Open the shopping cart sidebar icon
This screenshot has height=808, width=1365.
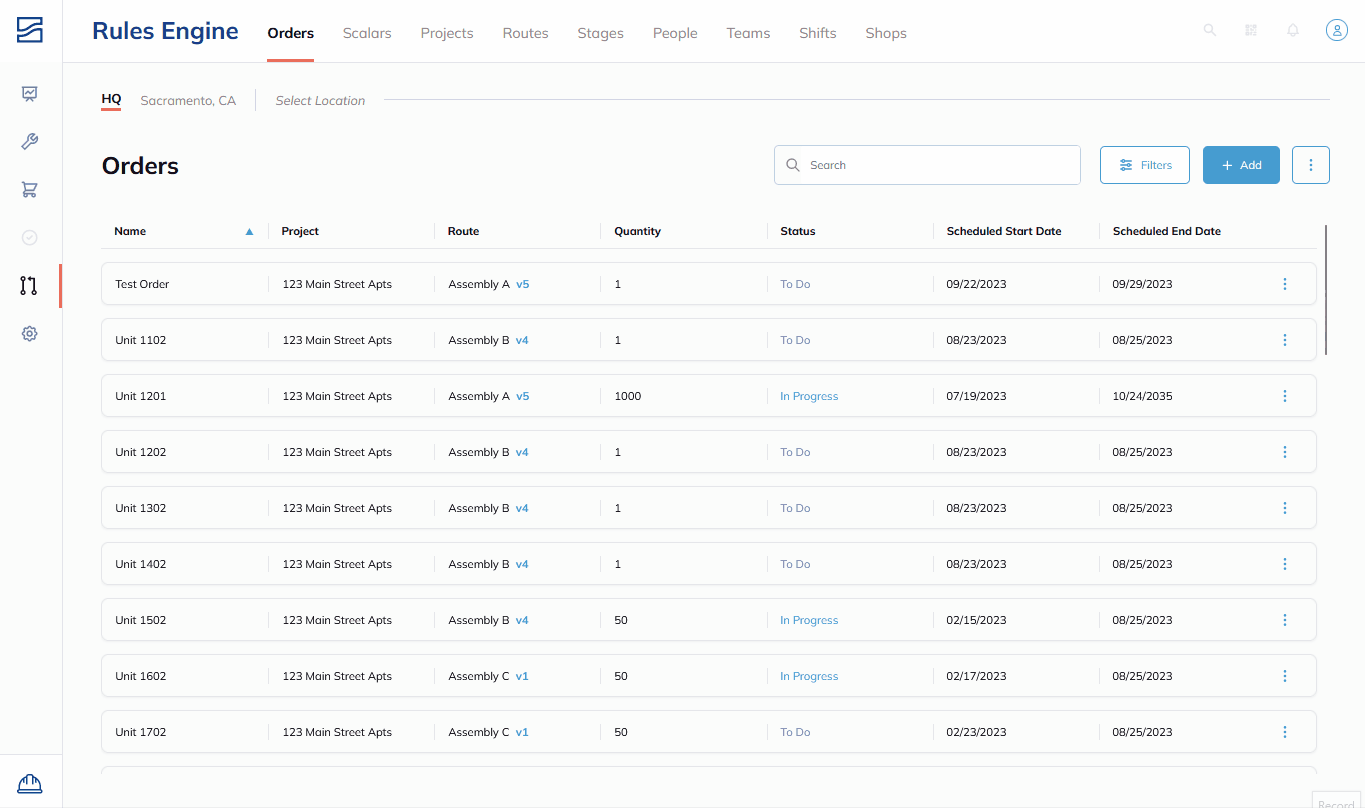tap(30, 189)
